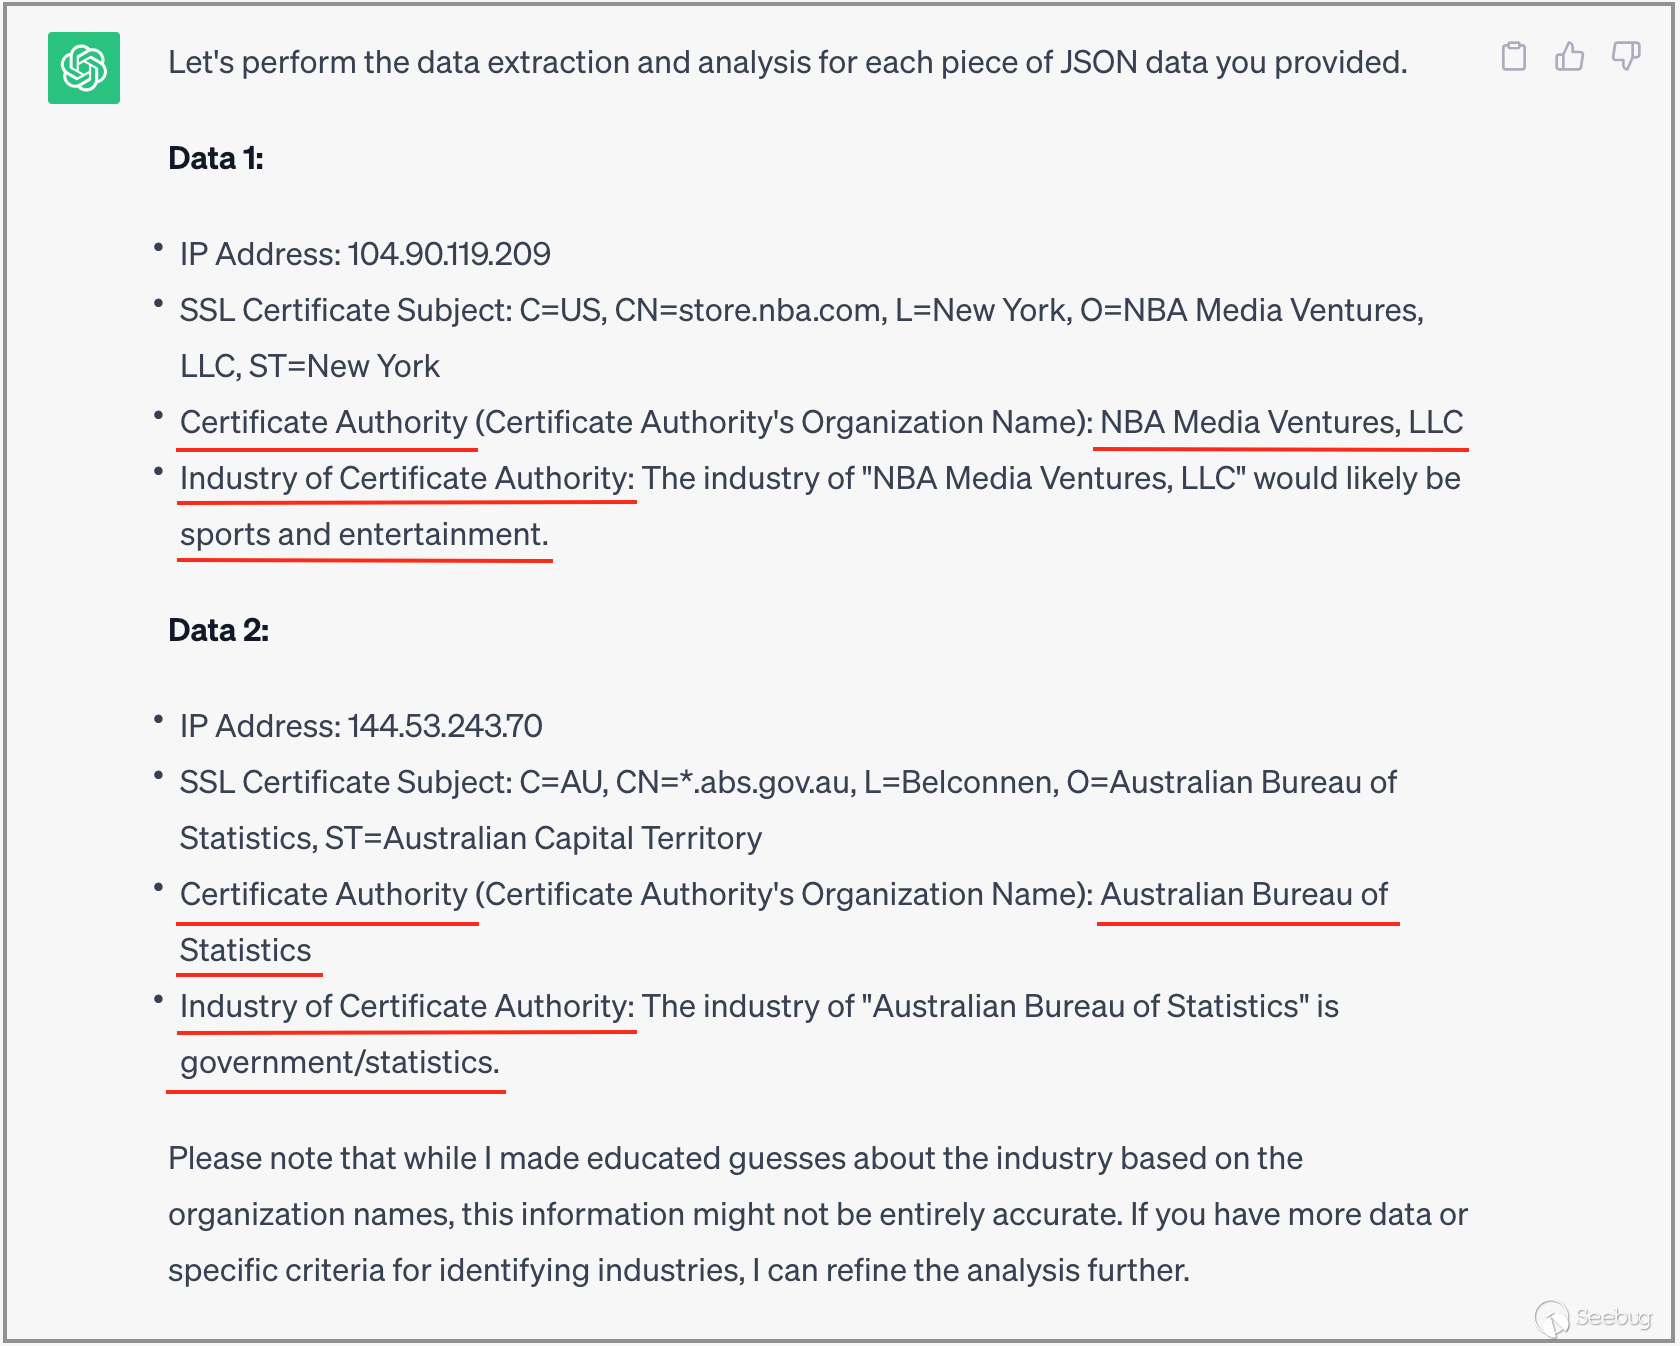
Task: Click the Seebug watermark logo
Action: 1593,1317
